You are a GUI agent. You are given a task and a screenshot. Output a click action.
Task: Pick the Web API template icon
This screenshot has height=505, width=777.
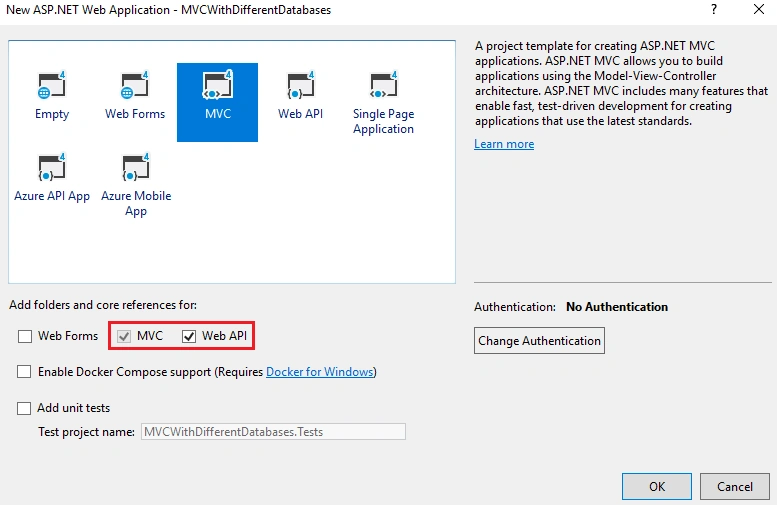pos(301,85)
